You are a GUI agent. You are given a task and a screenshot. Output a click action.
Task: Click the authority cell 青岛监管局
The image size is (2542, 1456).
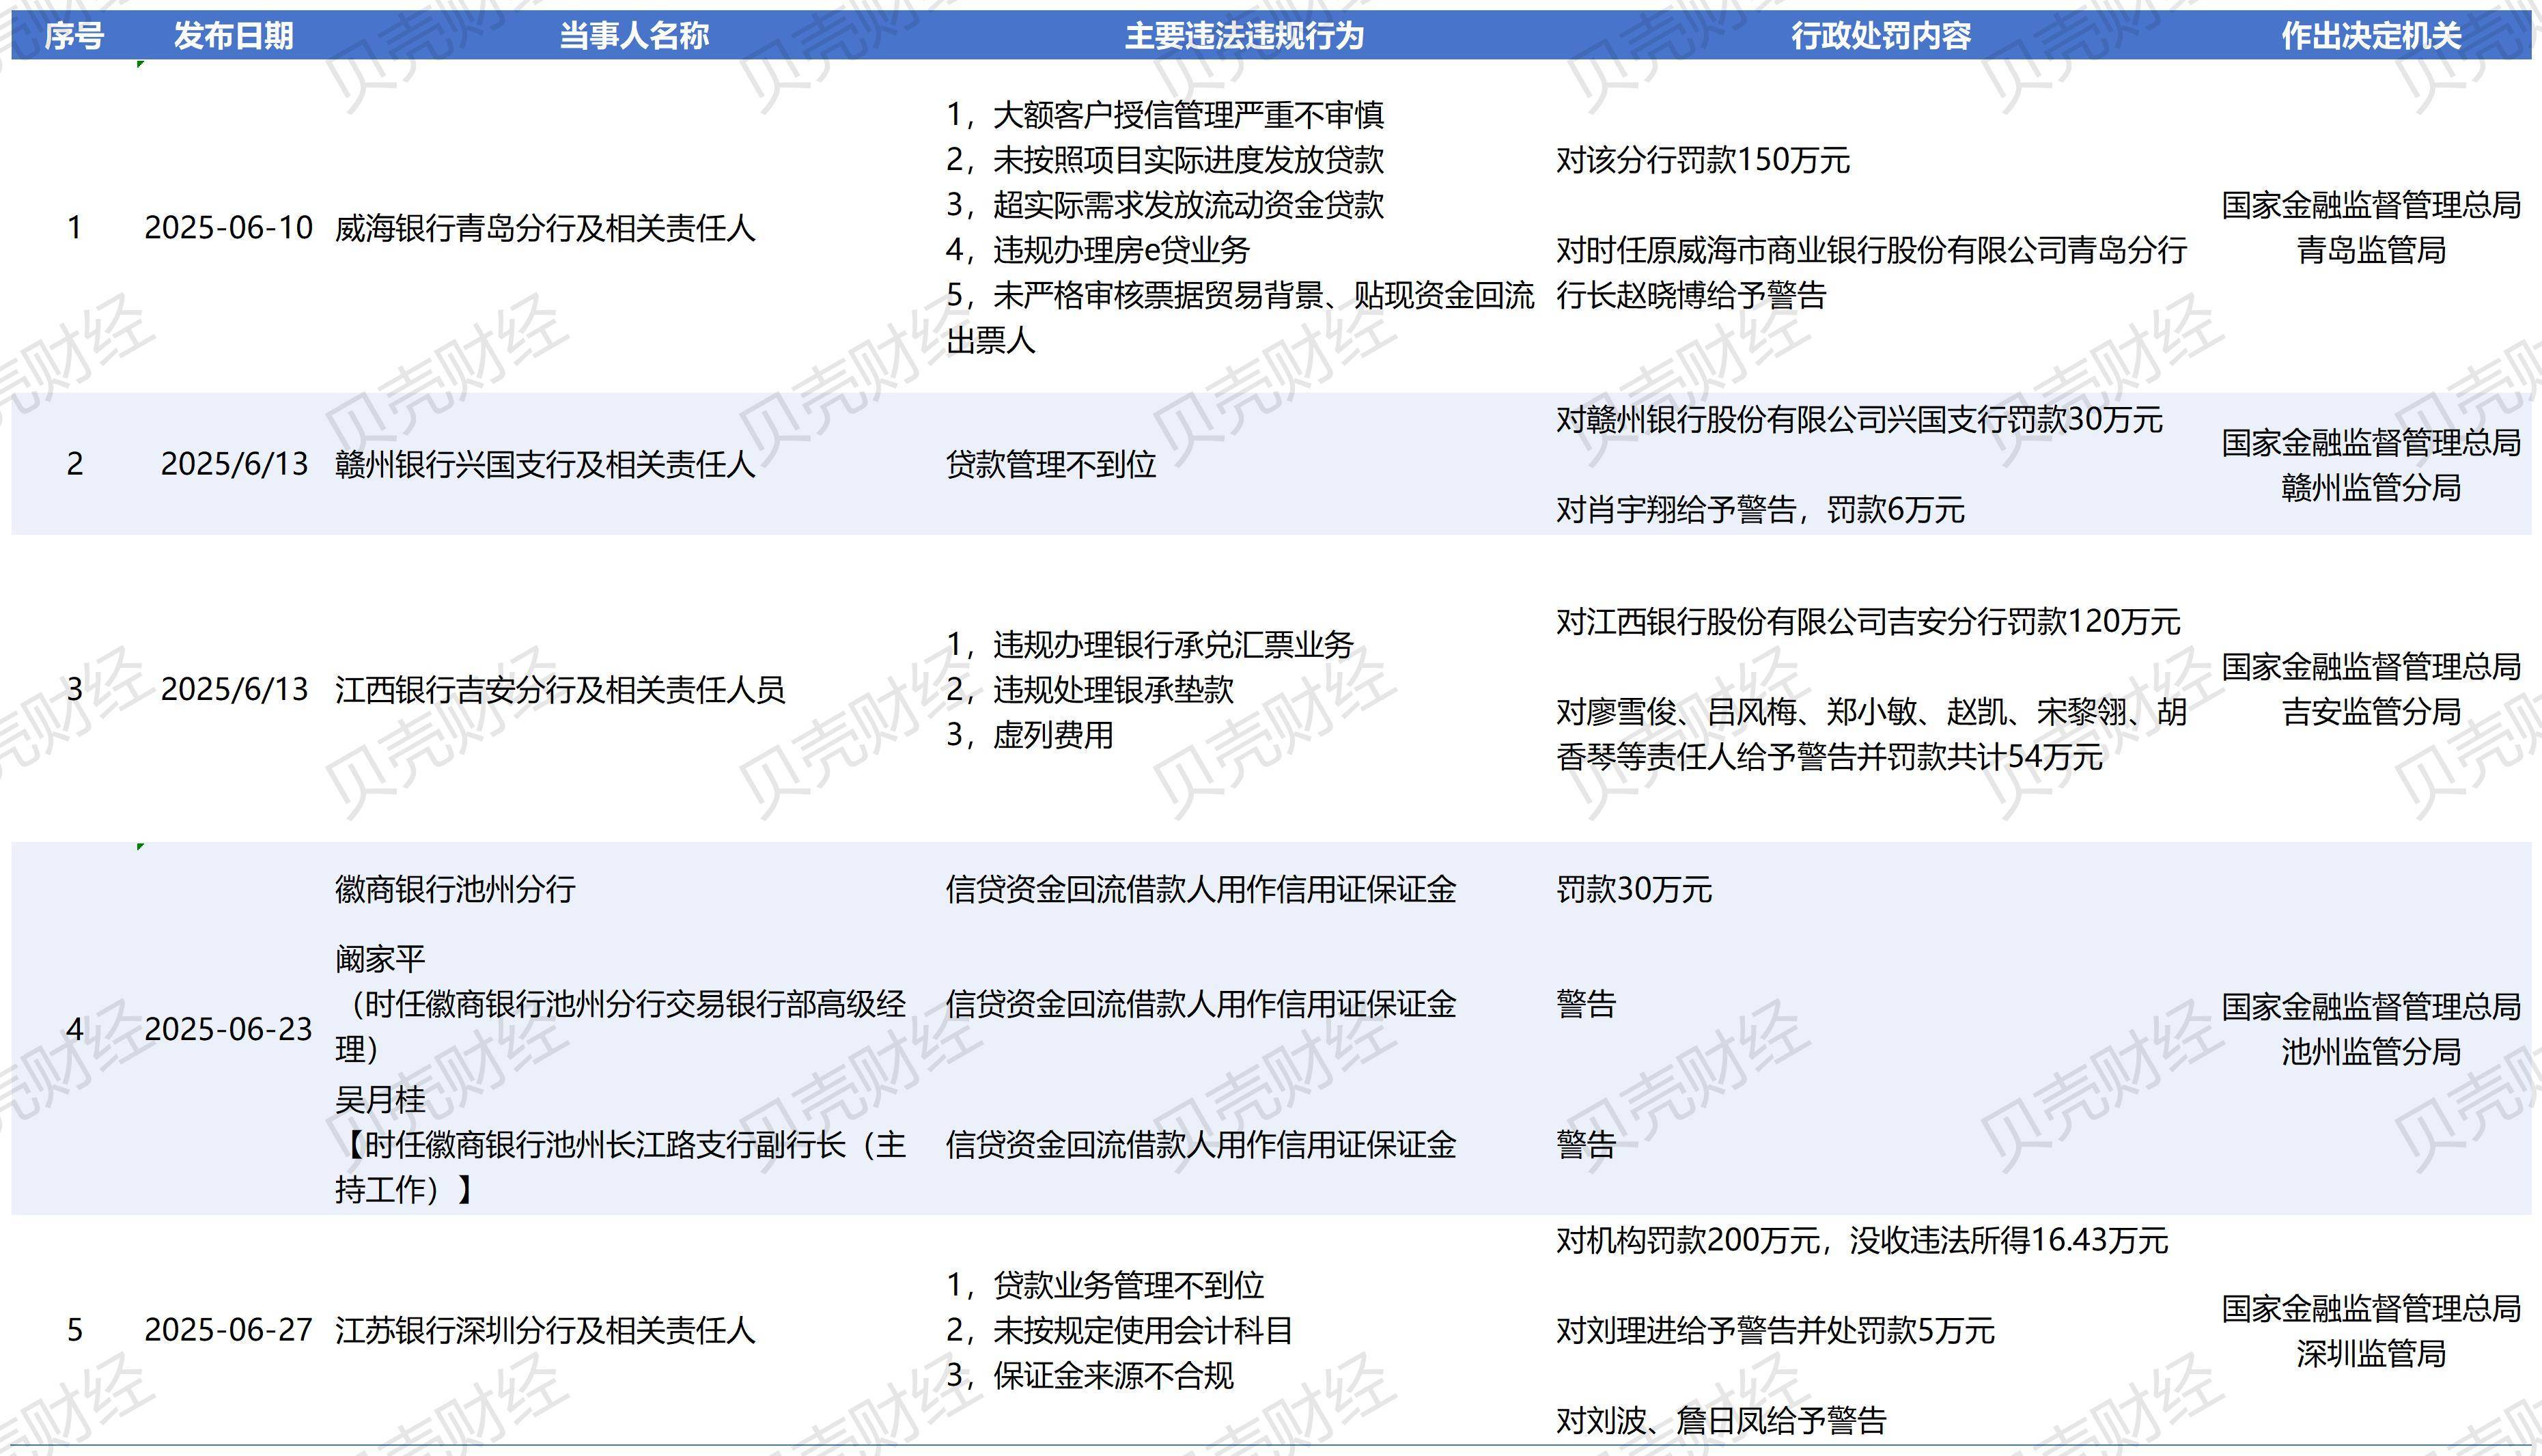pos(2371,228)
